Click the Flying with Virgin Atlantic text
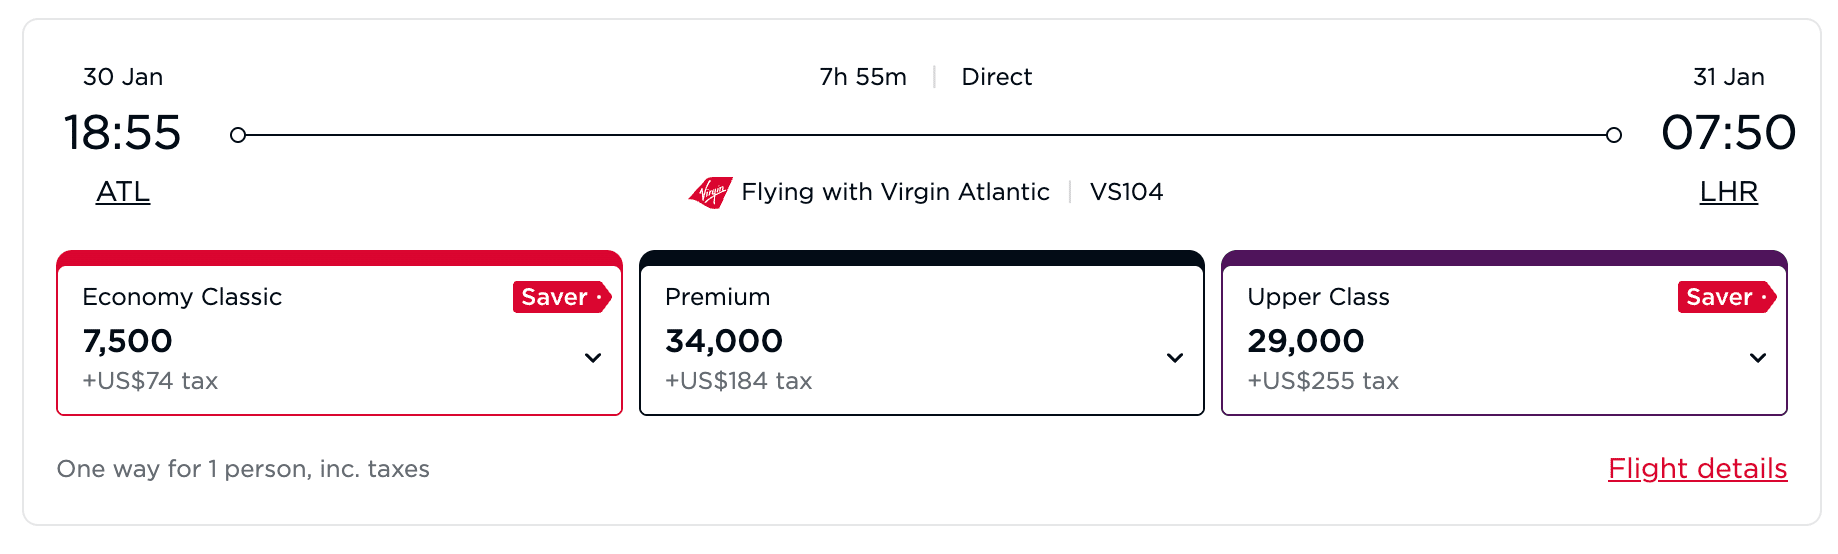This screenshot has width=1838, height=554. pyautogui.click(x=896, y=192)
